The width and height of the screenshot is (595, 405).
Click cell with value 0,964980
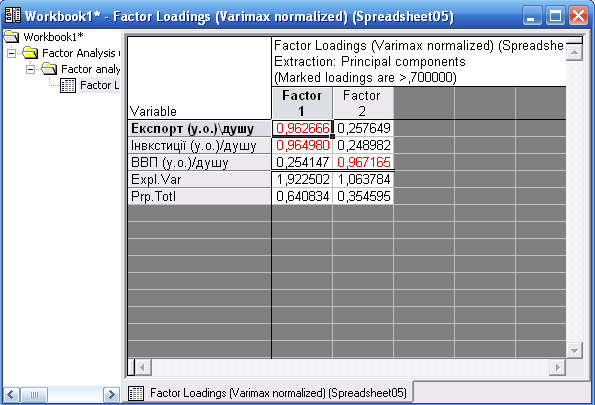302,145
